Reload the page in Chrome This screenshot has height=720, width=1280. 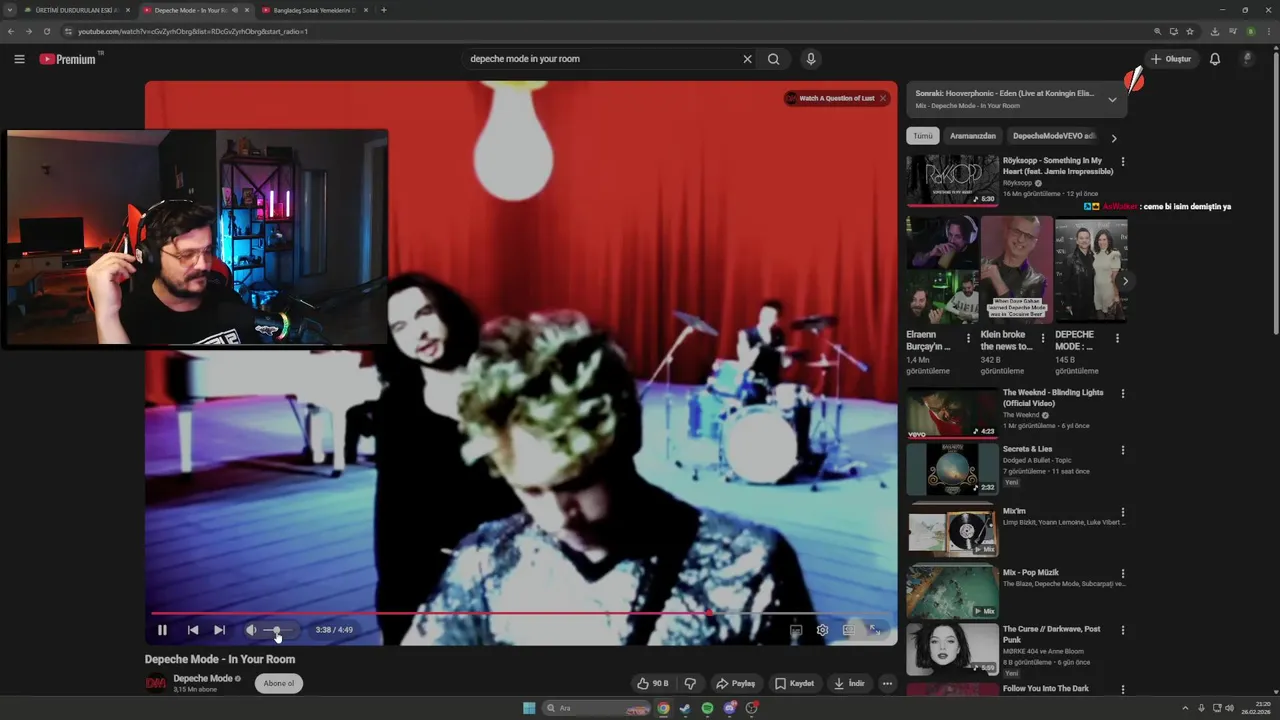(x=47, y=31)
